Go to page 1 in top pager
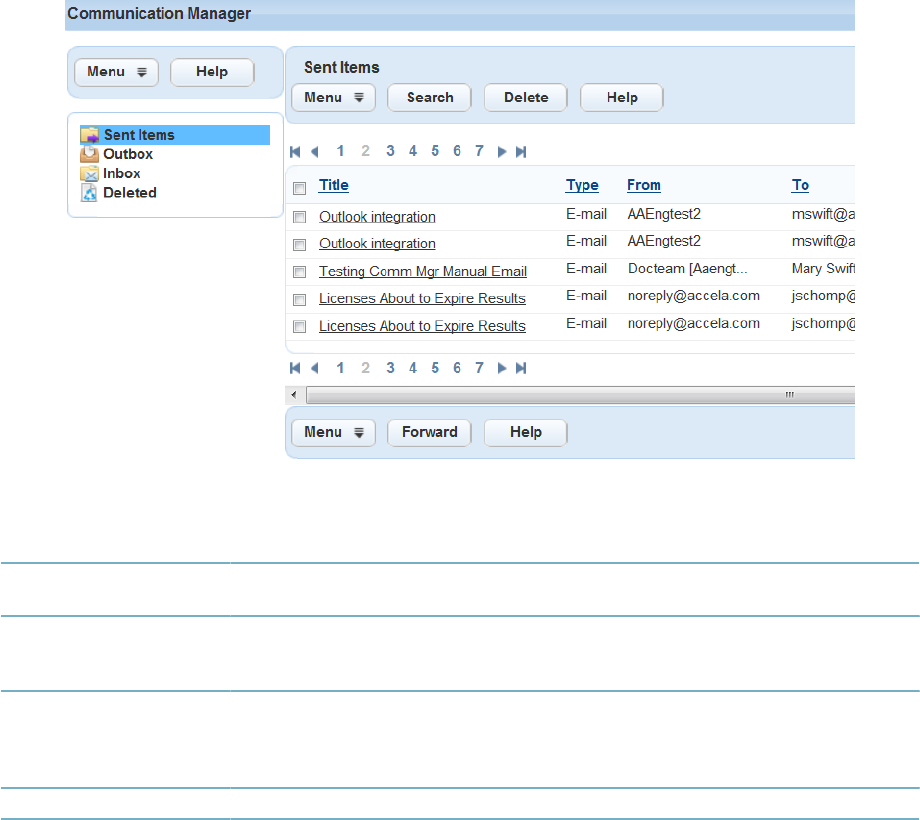Viewport: 920px width, 820px height. pyautogui.click(x=340, y=151)
